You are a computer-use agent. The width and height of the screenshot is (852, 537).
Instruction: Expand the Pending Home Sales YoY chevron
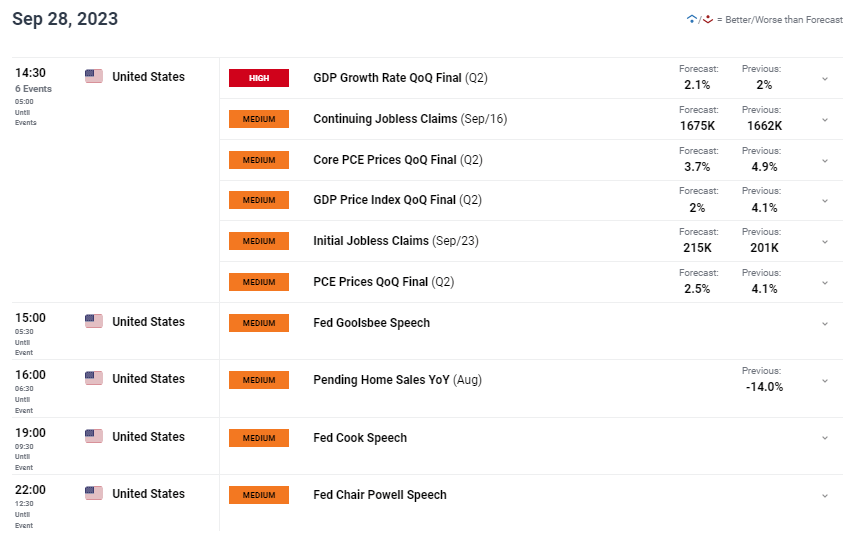click(825, 380)
